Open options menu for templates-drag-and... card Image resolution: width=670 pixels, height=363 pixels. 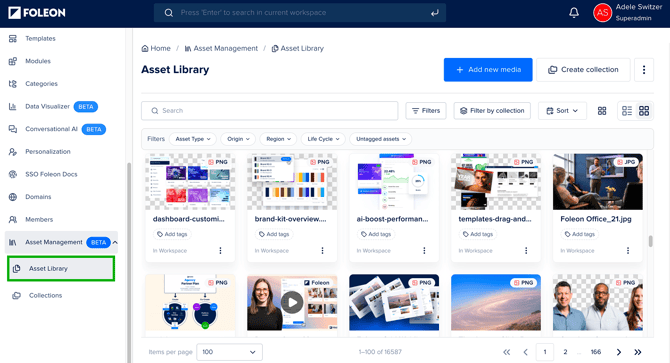[526, 251]
